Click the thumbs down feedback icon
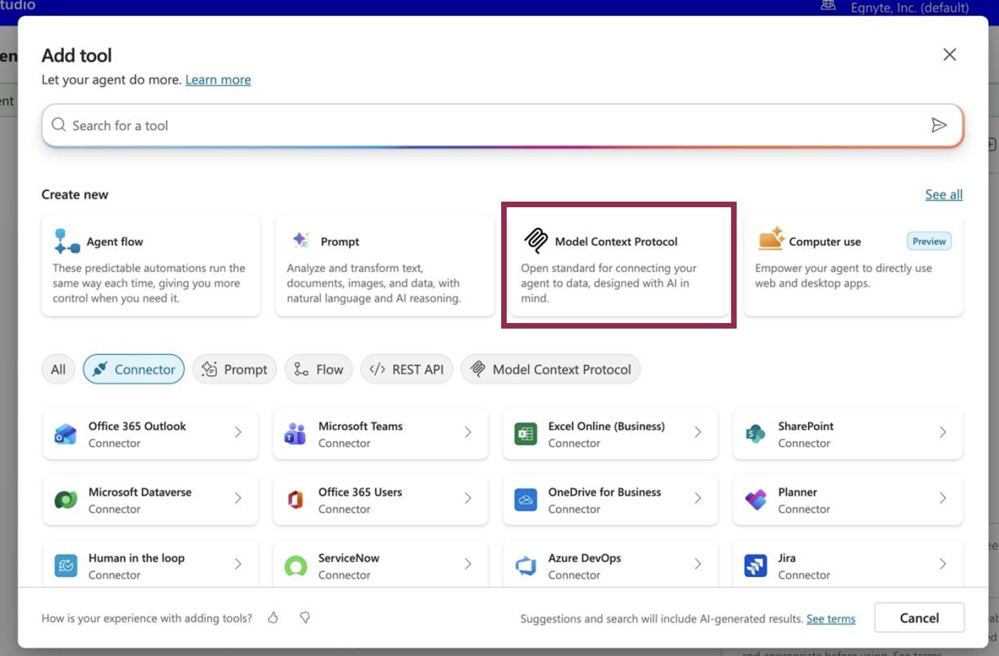 pyautogui.click(x=305, y=618)
